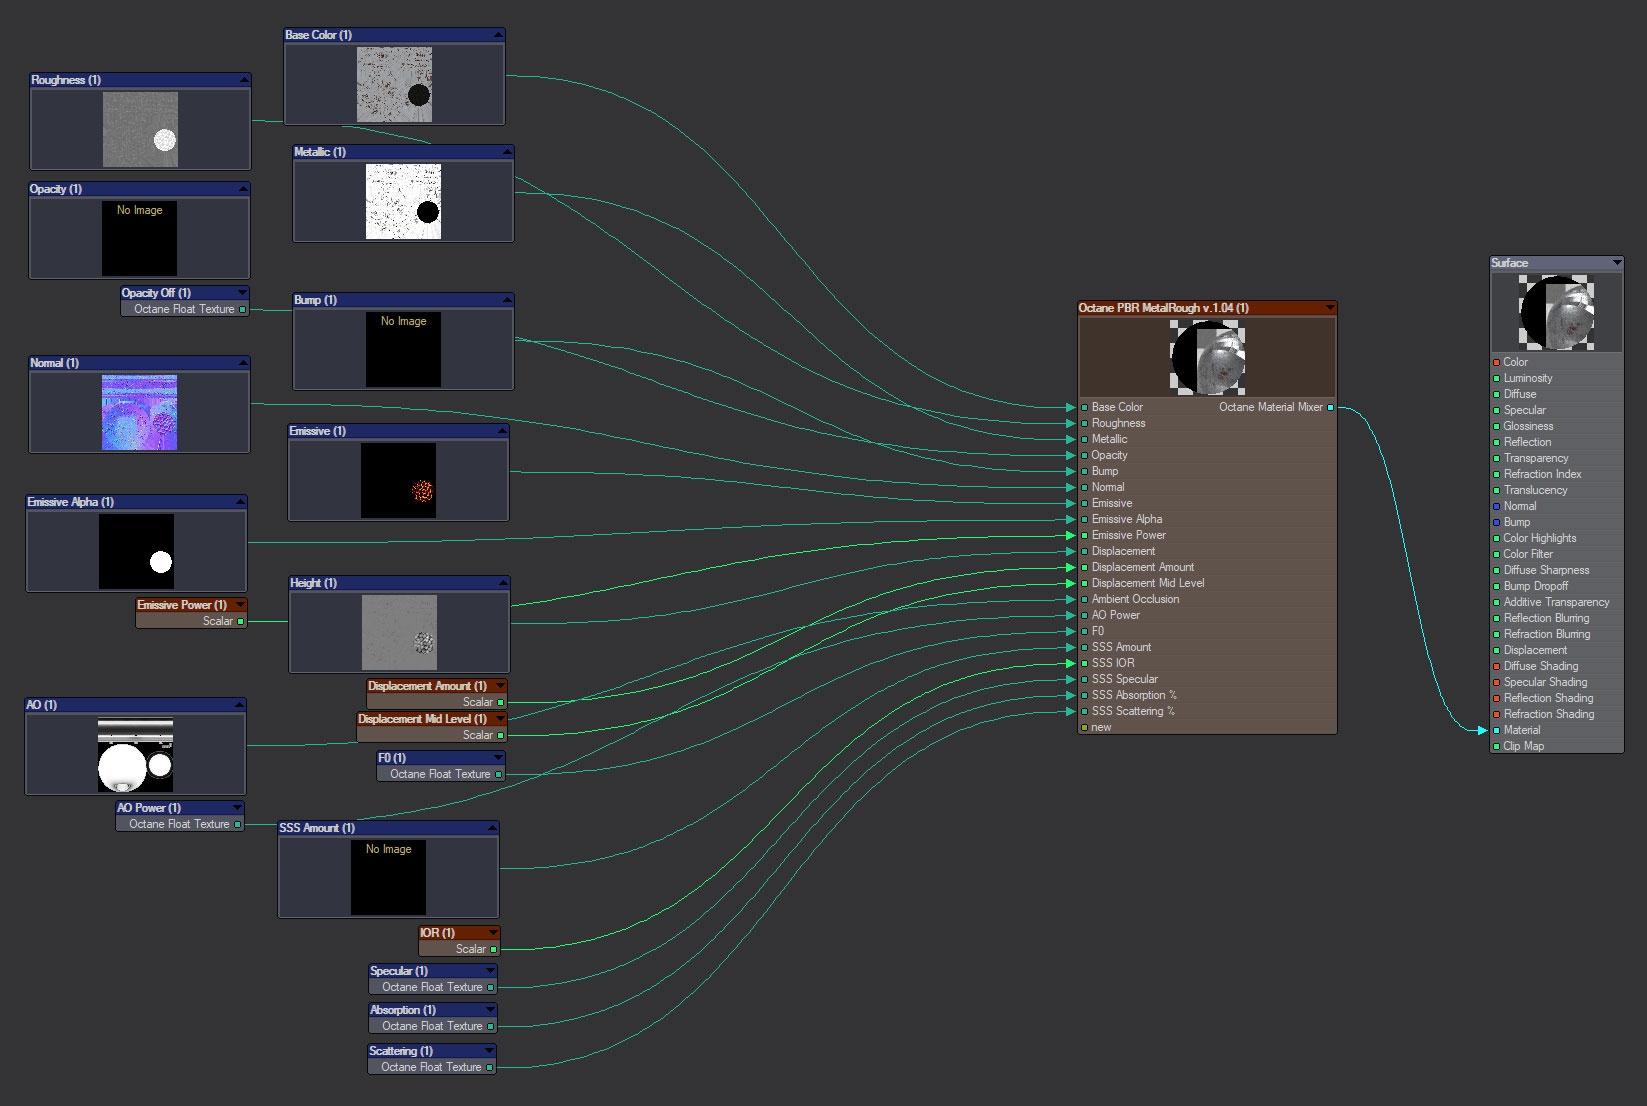The height and width of the screenshot is (1106, 1647).
Task: Click the Base Color input on PBR node
Action: (1084, 408)
